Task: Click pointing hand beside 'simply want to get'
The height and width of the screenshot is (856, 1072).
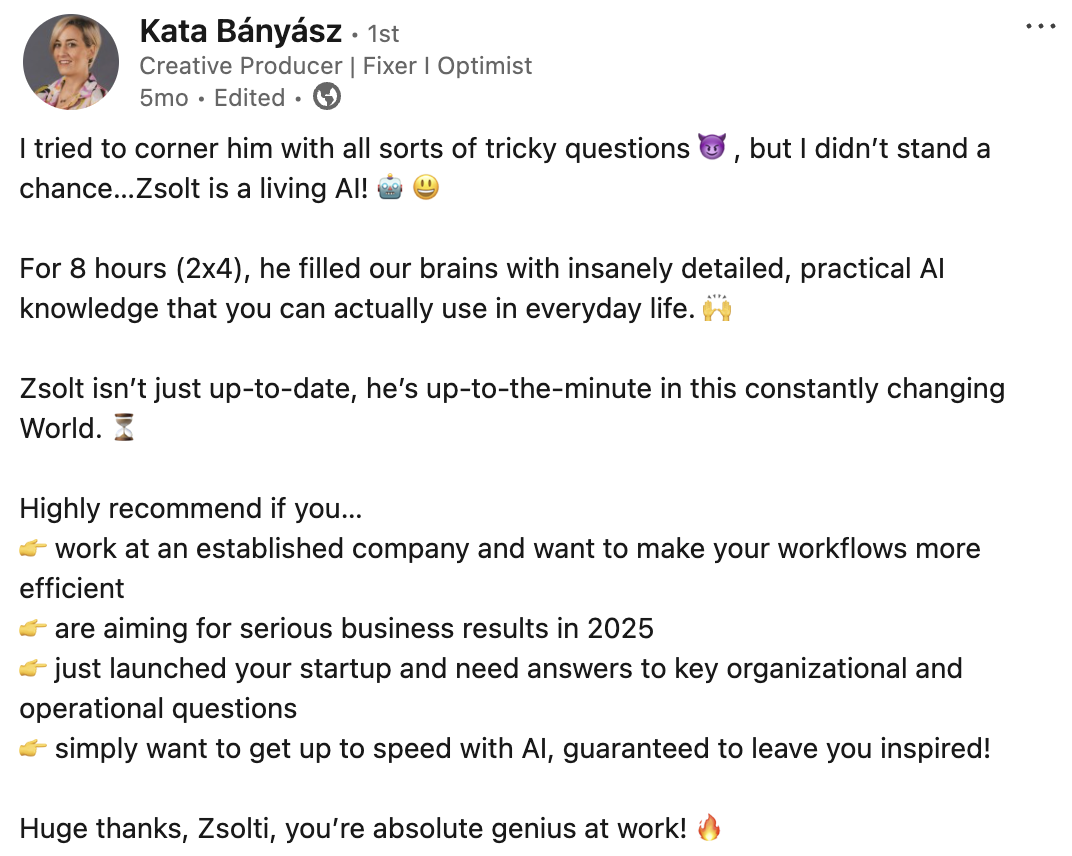Action: [x=33, y=748]
